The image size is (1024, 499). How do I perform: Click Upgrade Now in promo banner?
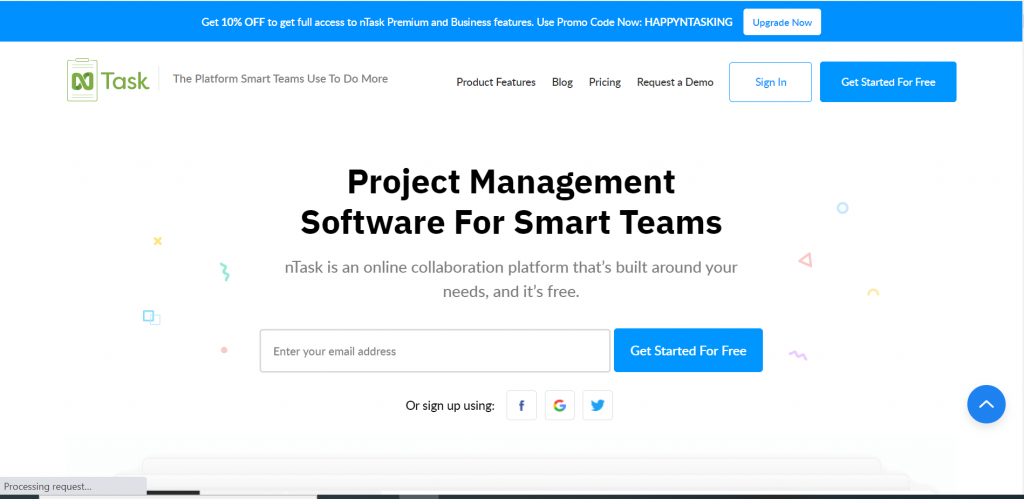782,22
